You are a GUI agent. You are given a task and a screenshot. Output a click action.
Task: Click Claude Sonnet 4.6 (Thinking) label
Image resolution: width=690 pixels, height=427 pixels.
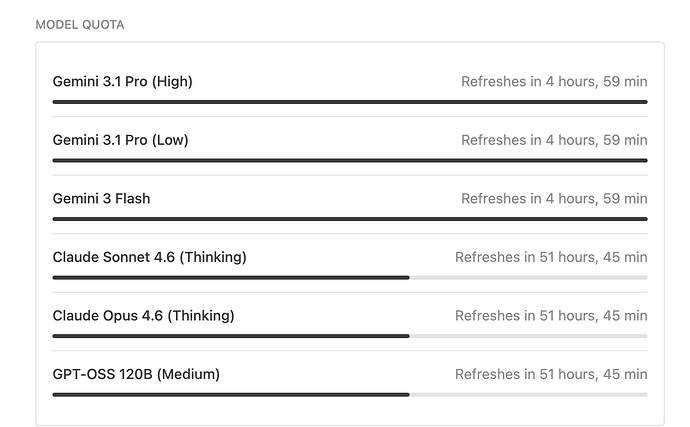click(x=150, y=257)
